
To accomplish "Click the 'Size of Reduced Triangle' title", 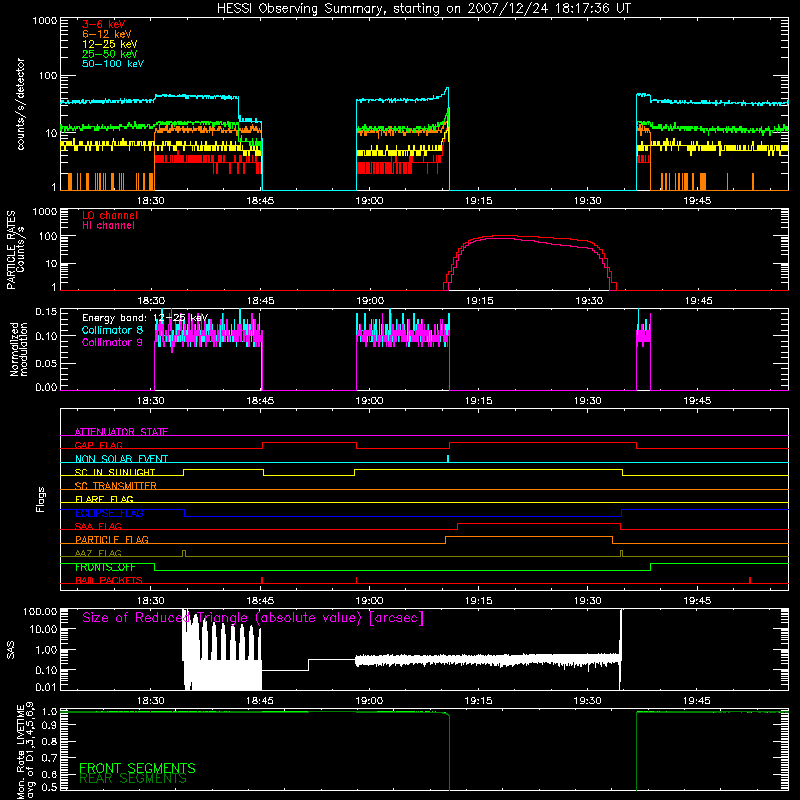I will (x=253, y=618).
